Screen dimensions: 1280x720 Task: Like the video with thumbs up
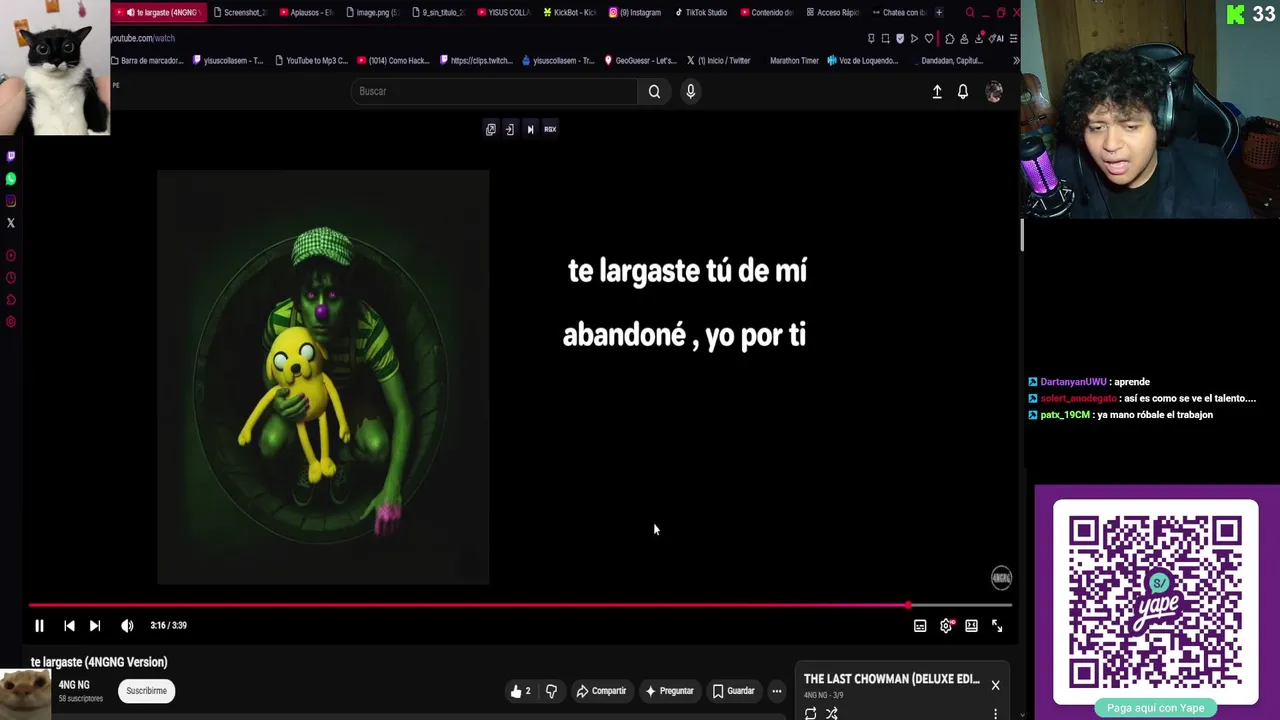(x=520, y=691)
